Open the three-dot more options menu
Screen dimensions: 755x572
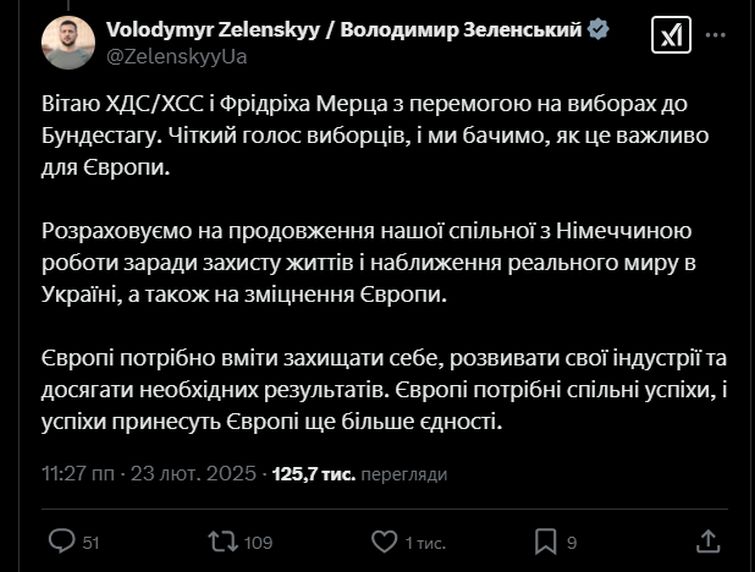(x=715, y=36)
